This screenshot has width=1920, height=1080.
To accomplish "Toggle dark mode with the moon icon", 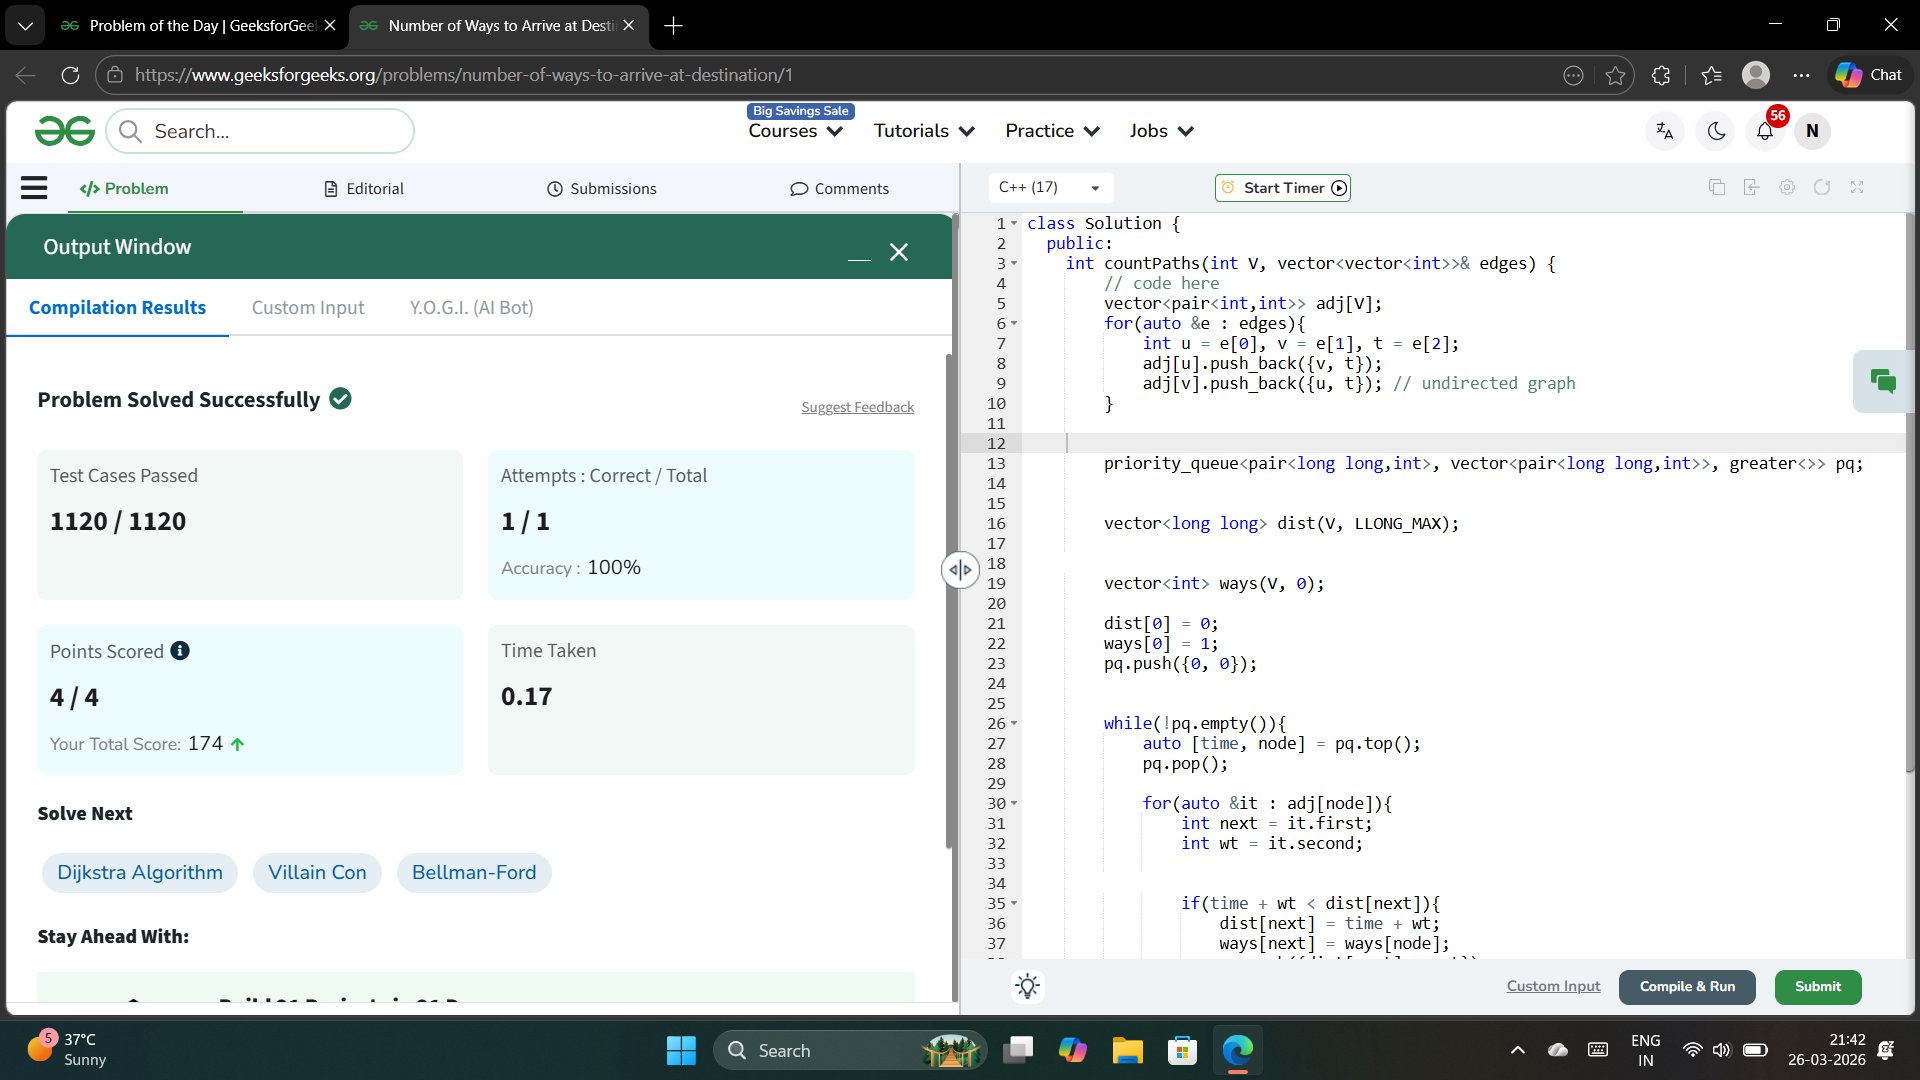I will pyautogui.click(x=1716, y=131).
